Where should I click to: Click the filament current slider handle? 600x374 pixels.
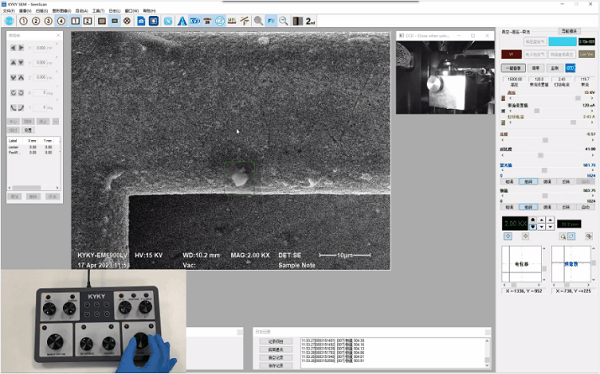click(573, 122)
